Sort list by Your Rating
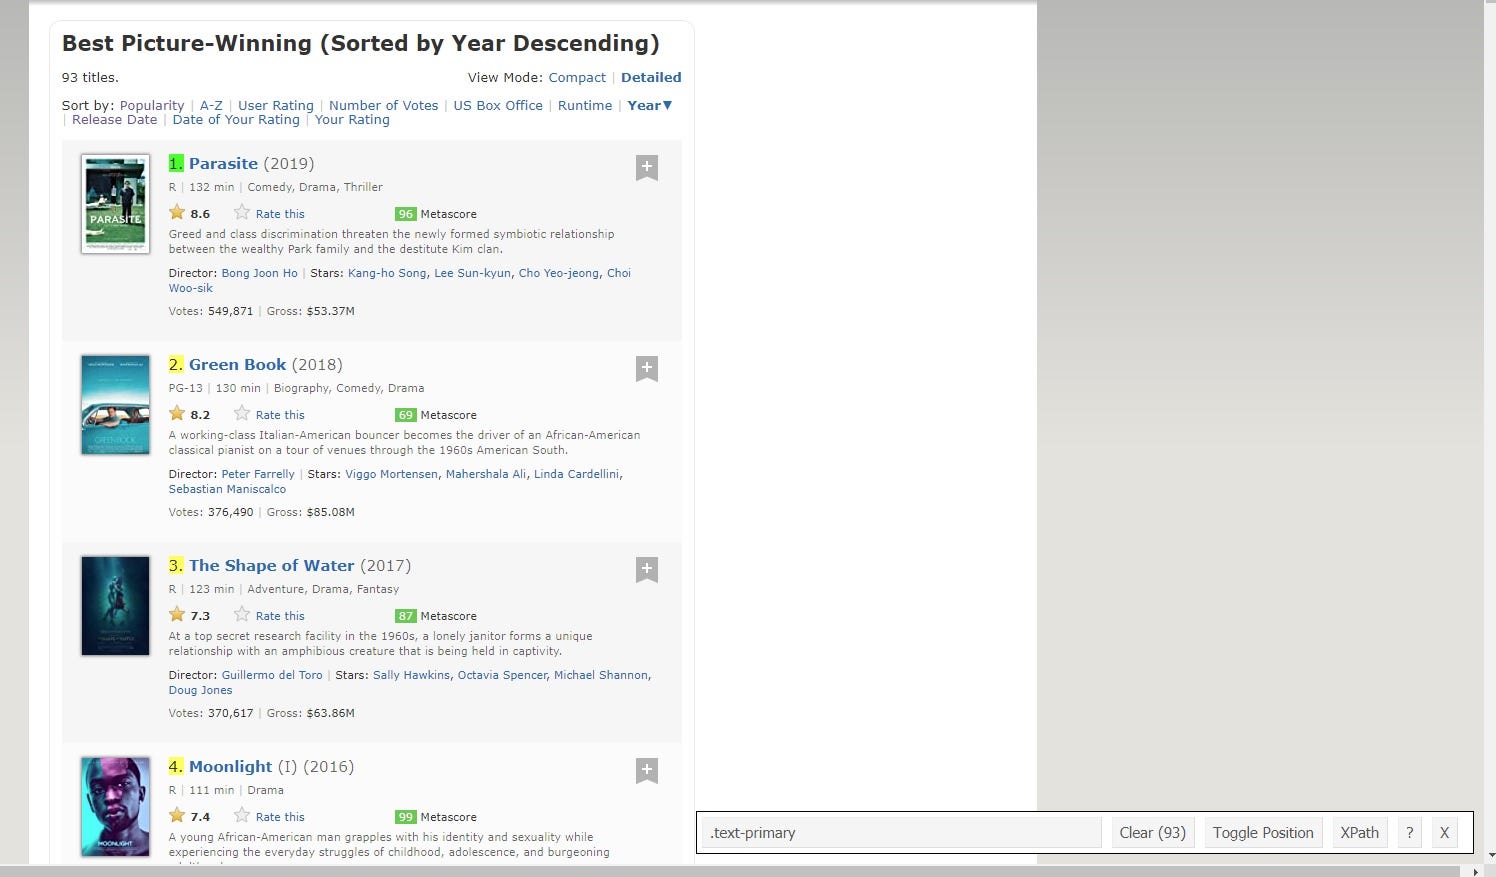Image resolution: width=1496 pixels, height=877 pixels. pos(352,119)
